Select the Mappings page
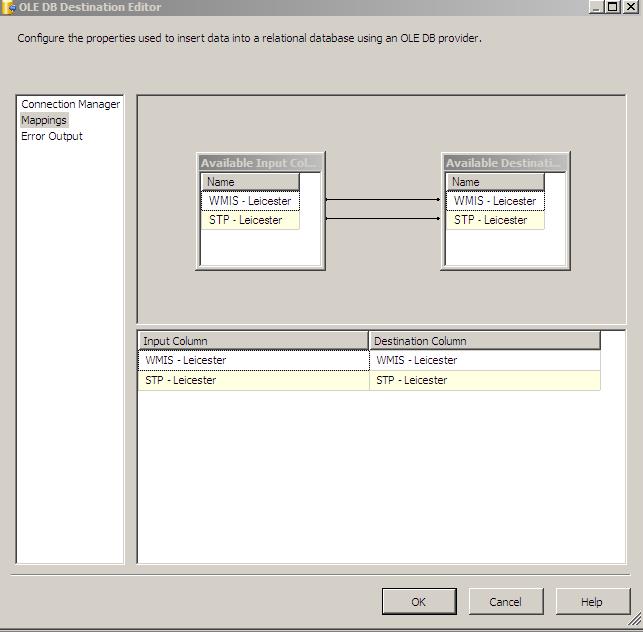This screenshot has width=643, height=632. click(44, 120)
